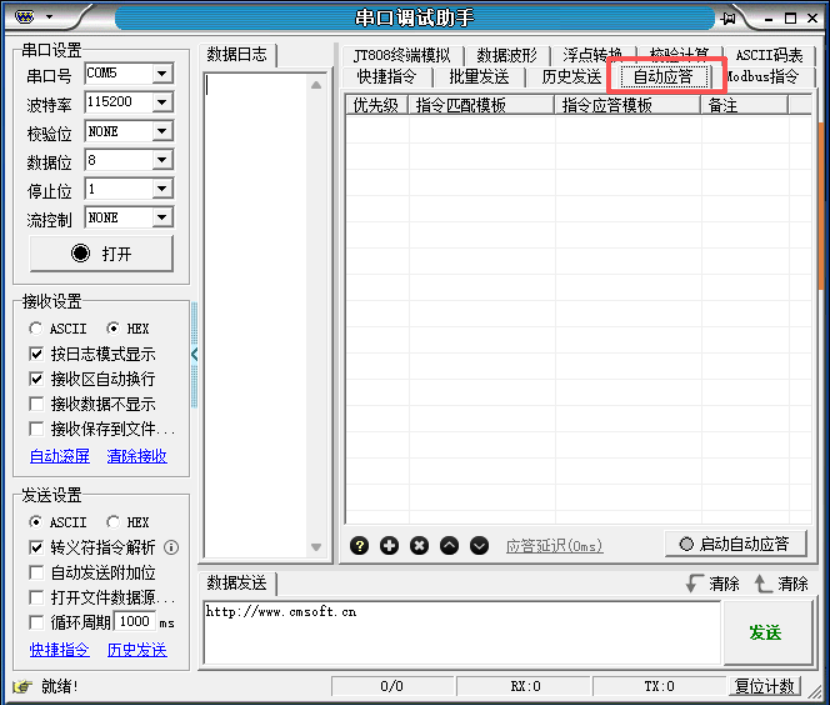The height and width of the screenshot is (705, 830).
Task: Open the 校验位 NONE dropdown
Action: tap(163, 131)
